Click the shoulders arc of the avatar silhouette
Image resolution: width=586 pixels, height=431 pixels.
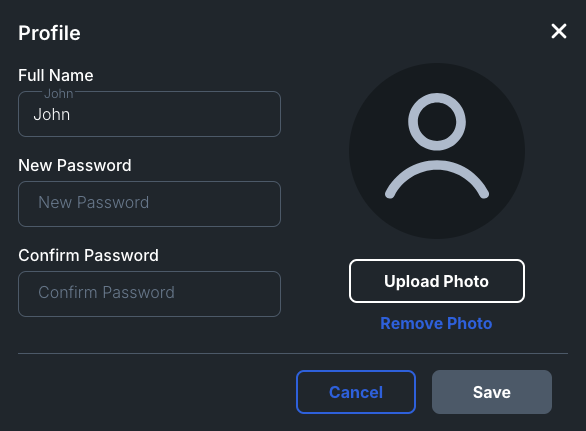437,180
